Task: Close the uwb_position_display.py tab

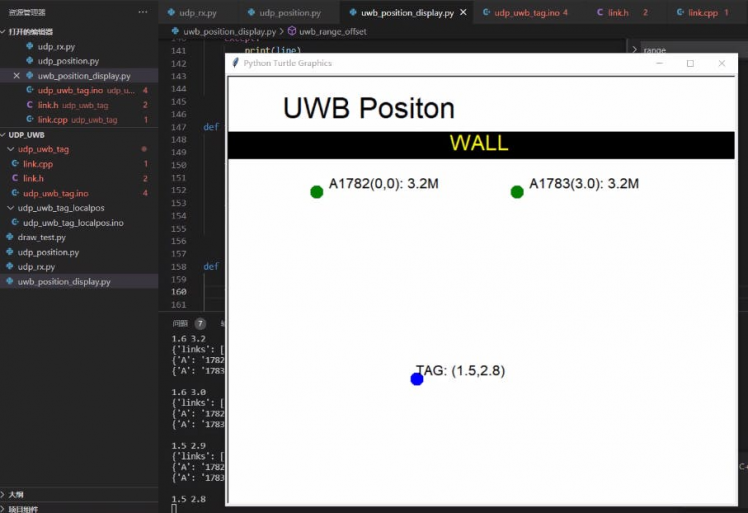Action: click(463, 12)
